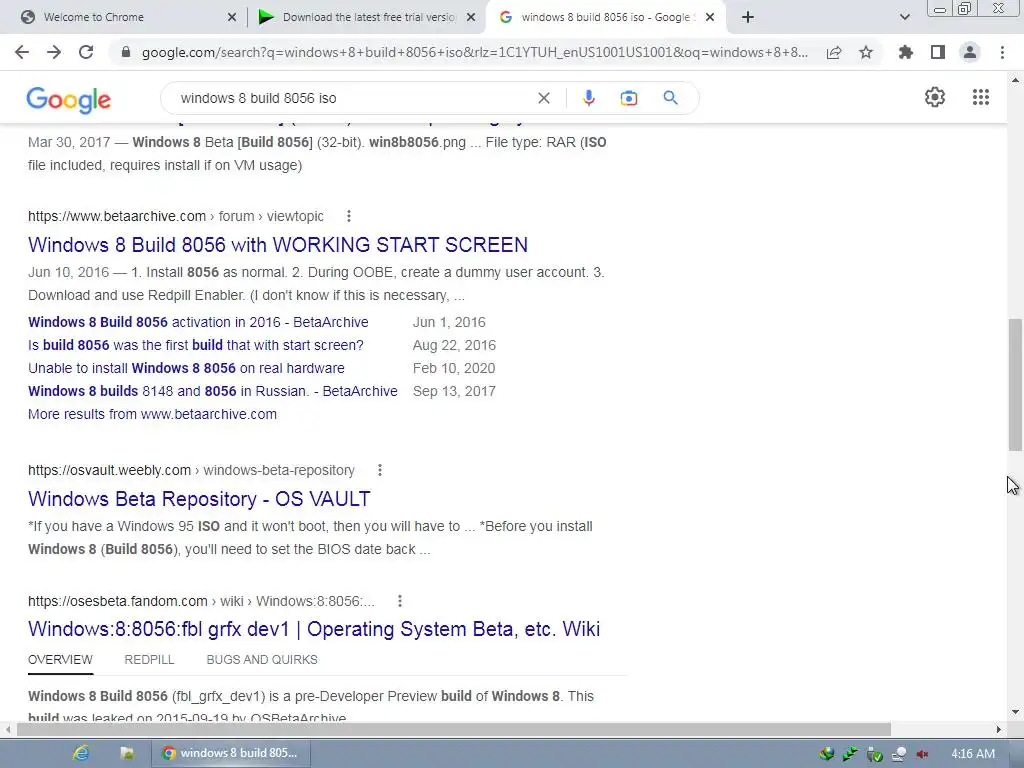
Task: Click osvault.weebly.com breadcrumb URL text
Action: [x=191, y=470]
